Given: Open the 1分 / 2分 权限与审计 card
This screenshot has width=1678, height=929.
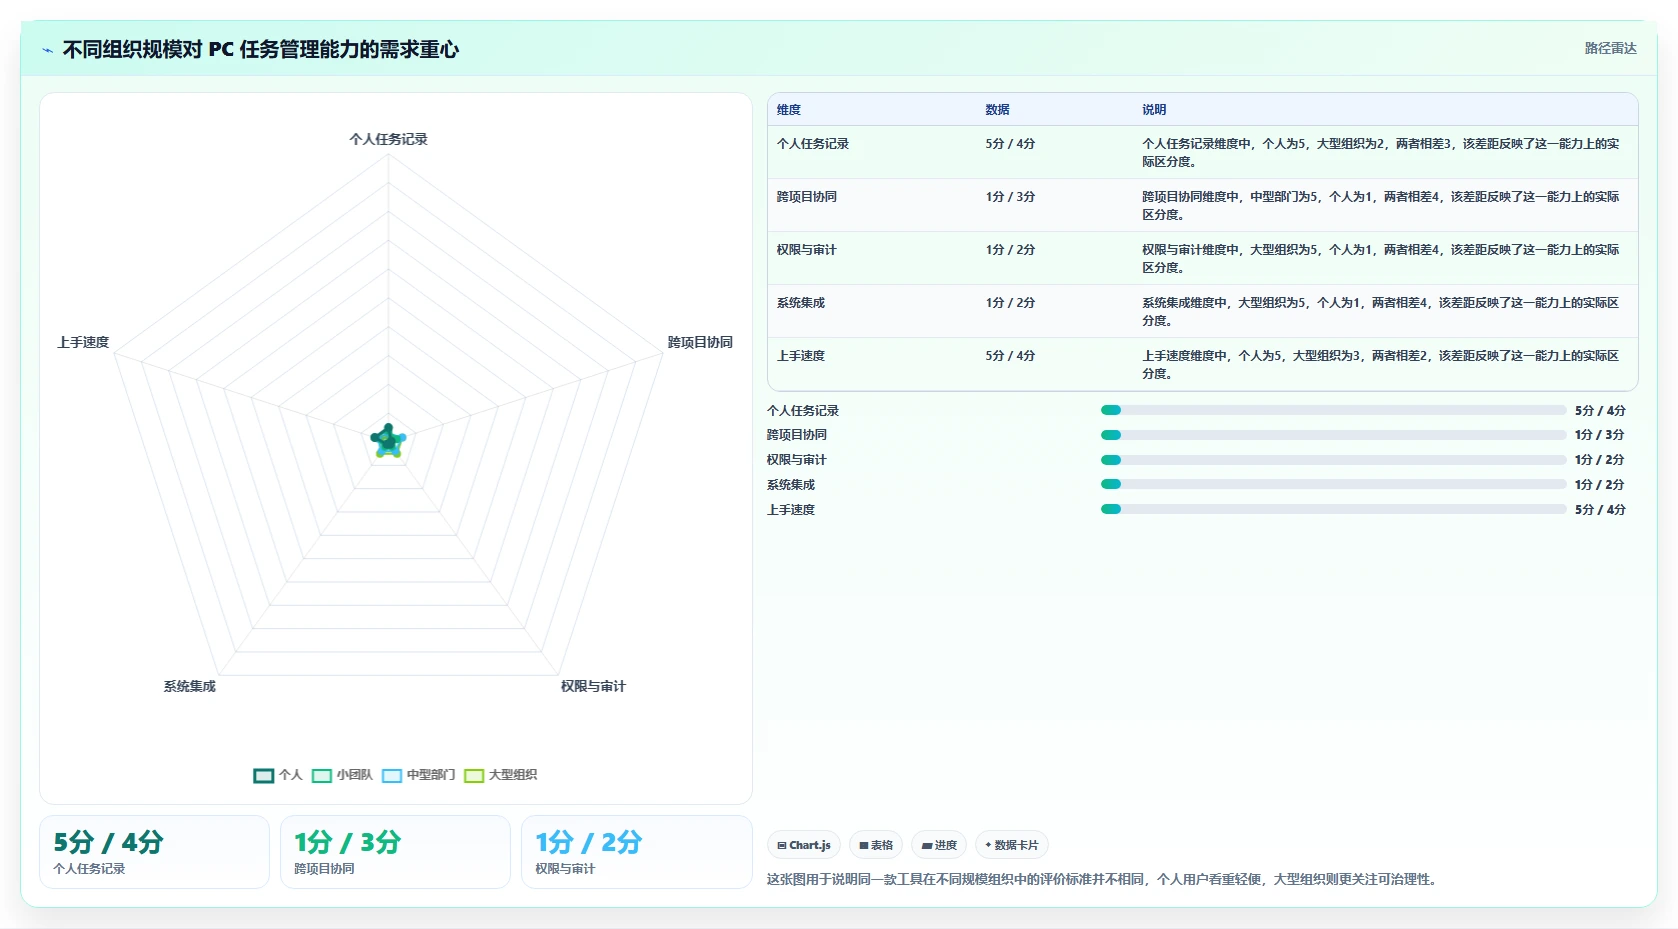Looking at the screenshot, I should click(636, 852).
